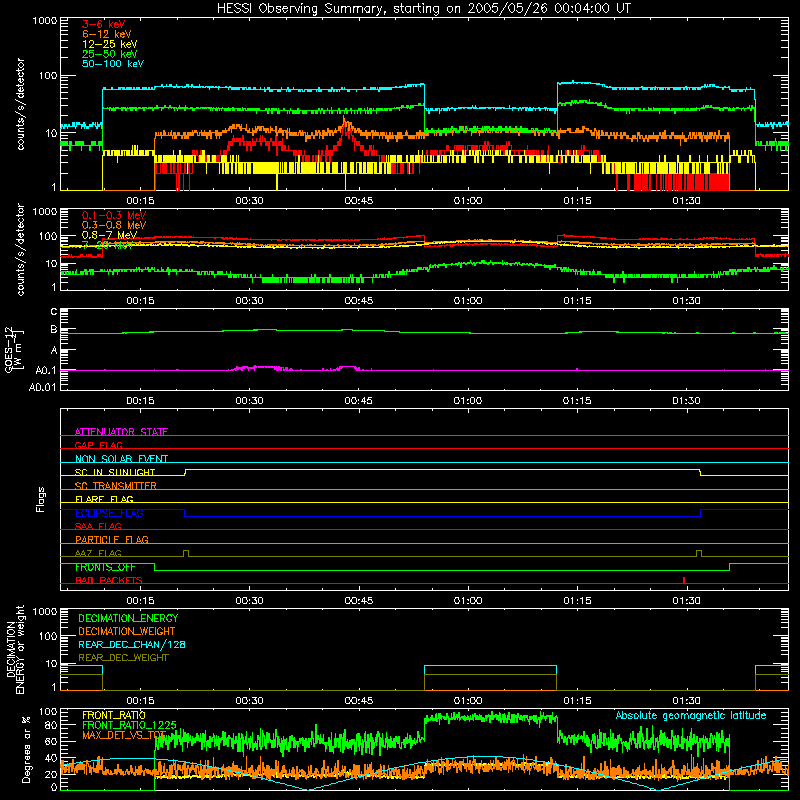Image resolution: width=800 pixels, height=800 pixels.
Task: Select the SC_TRANSMITTER flag label
Action: [x=116, y=486]
